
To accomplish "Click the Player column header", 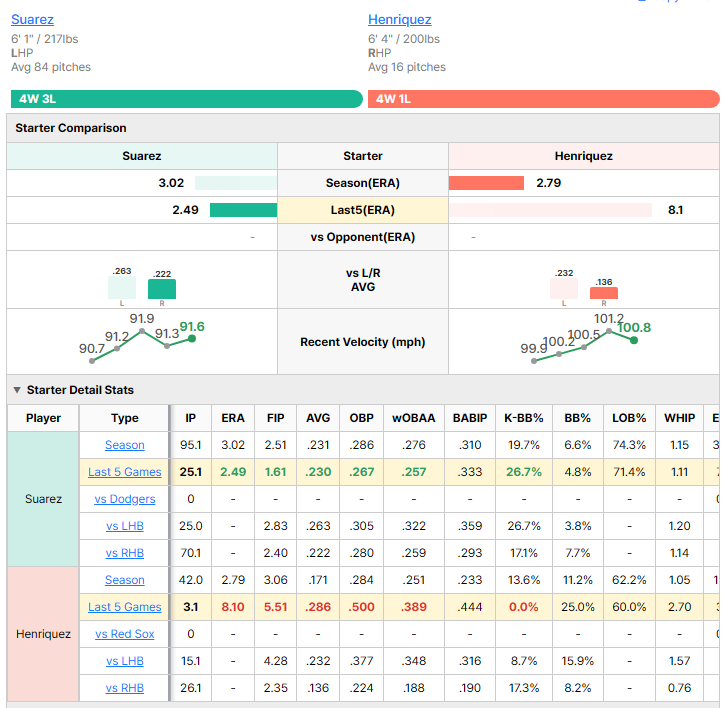I will pyautogui.click(x=44, y=418).
